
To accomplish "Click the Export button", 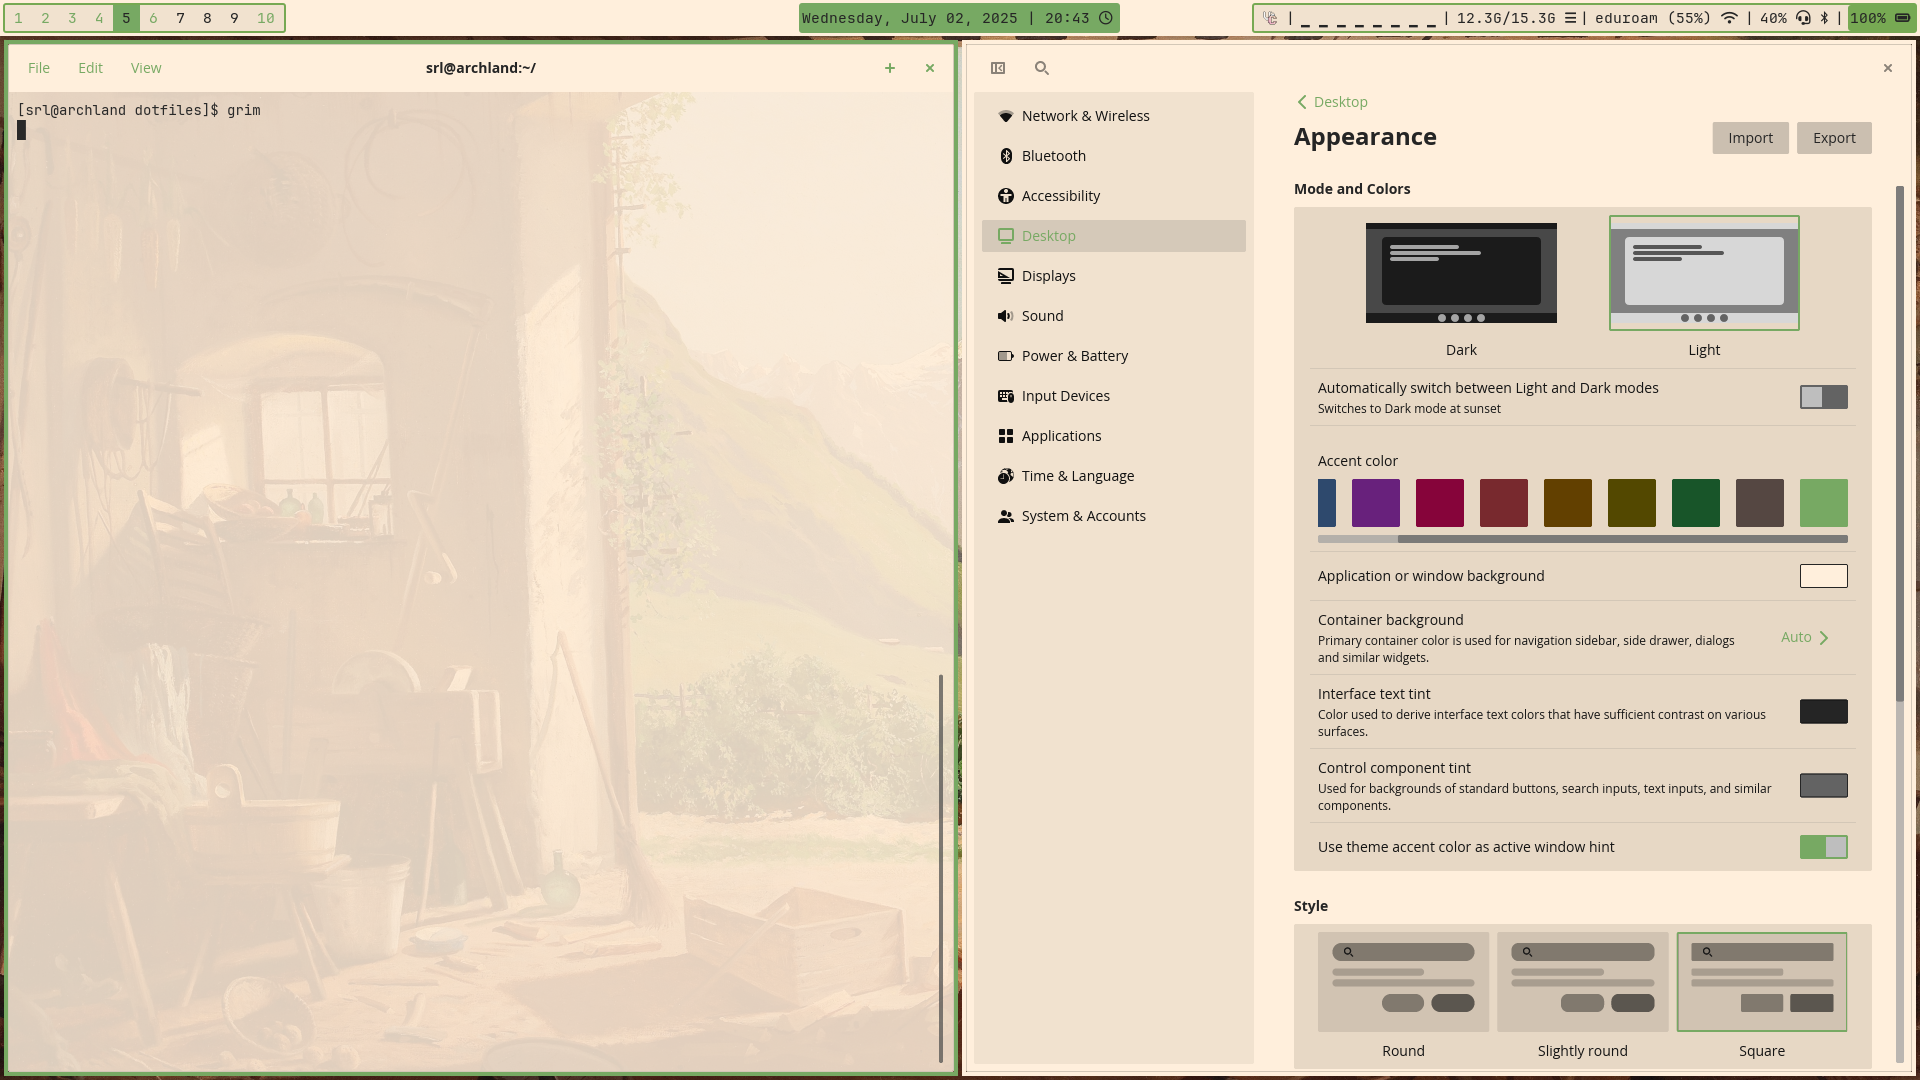I will tap(1833, 138).
